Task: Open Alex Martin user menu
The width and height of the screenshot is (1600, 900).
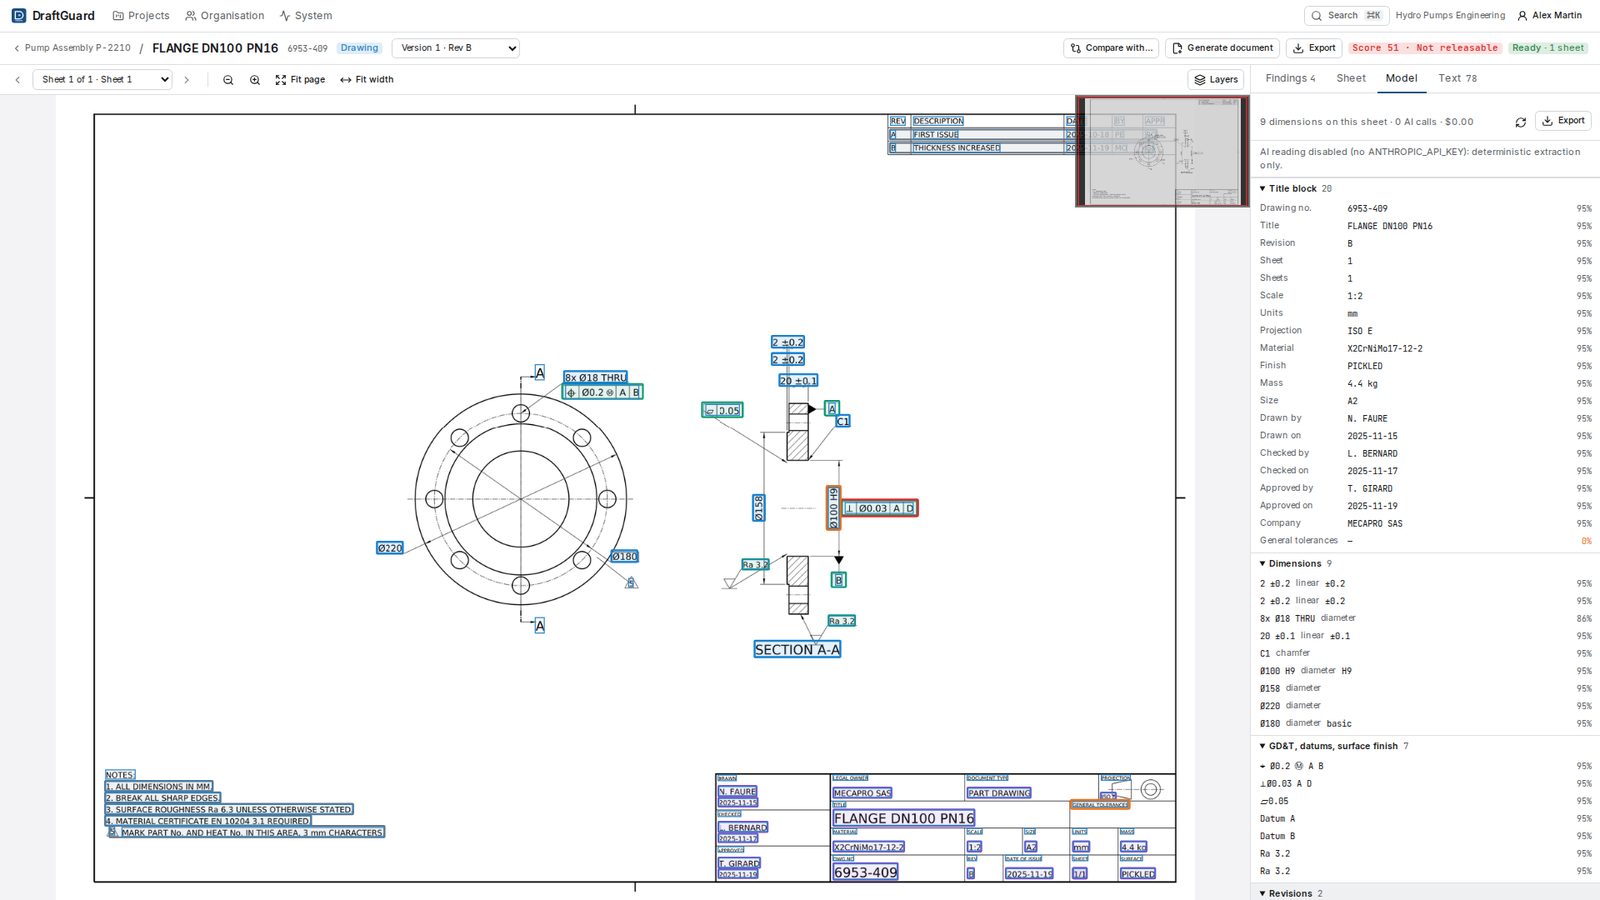Action: click(x=1549, y=15)
